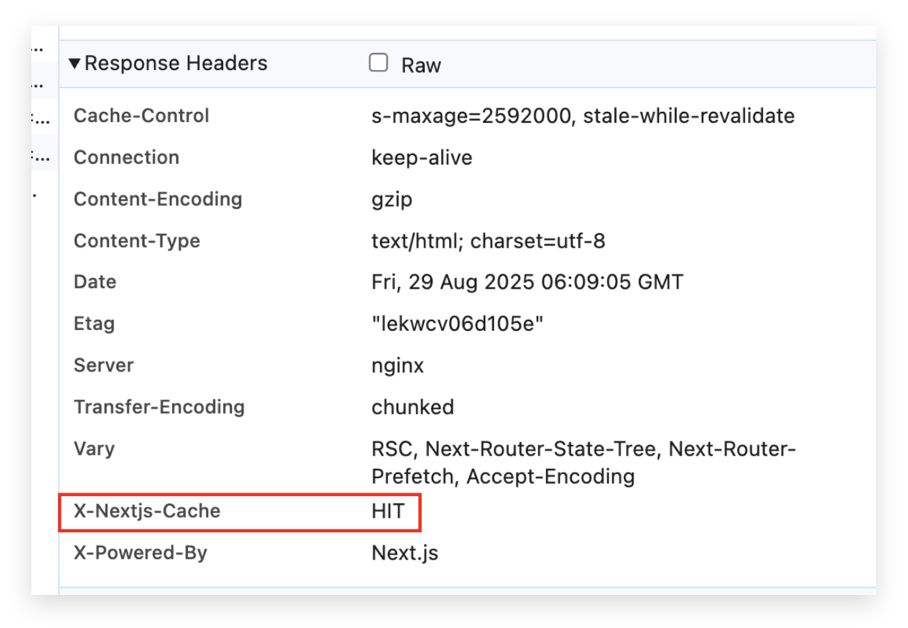The height and width of the screenshot is (628, 908).
Task: Select the Transfer-Encoding header name
Action: point(159,407)
